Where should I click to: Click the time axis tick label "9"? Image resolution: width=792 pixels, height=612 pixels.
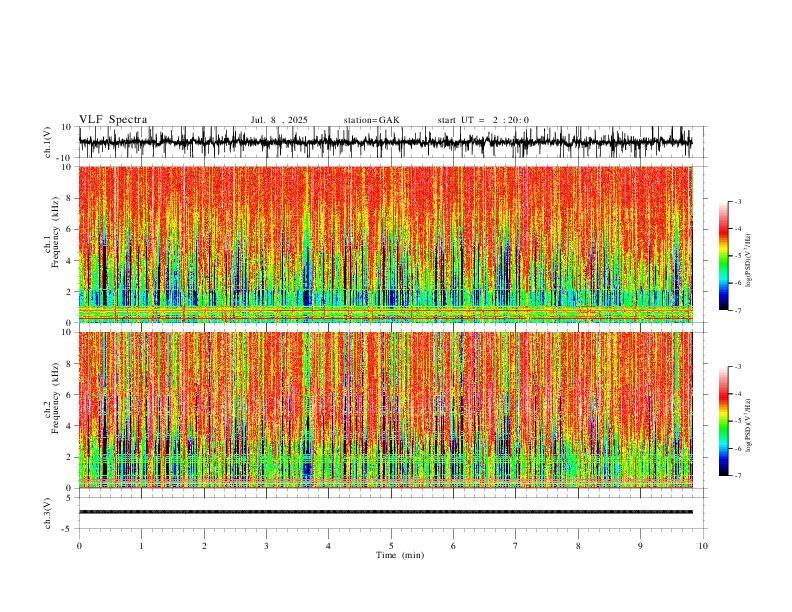click(640, 546)
